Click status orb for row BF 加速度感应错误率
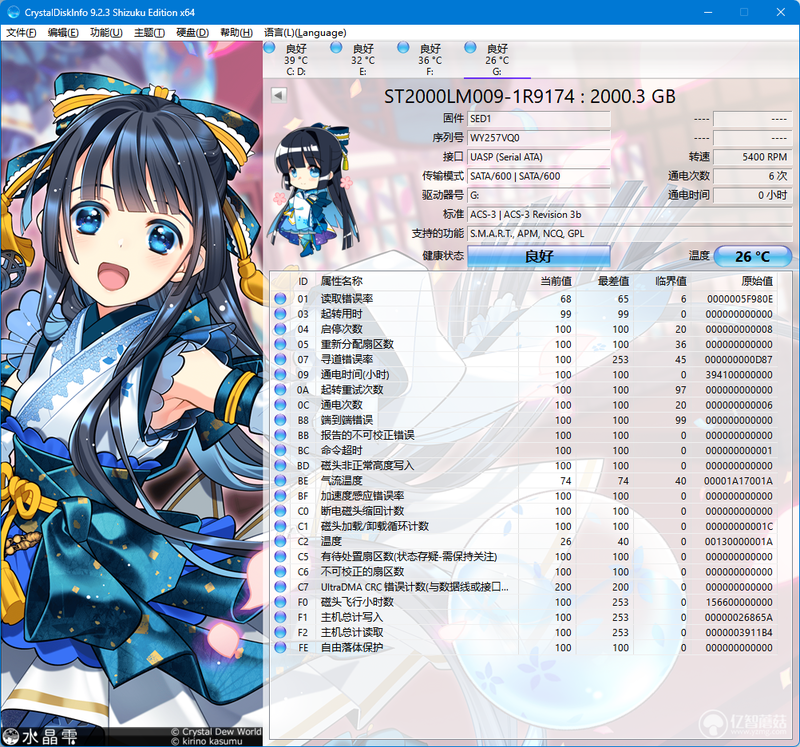The image size is (800, 747). [x=280, y=496]
